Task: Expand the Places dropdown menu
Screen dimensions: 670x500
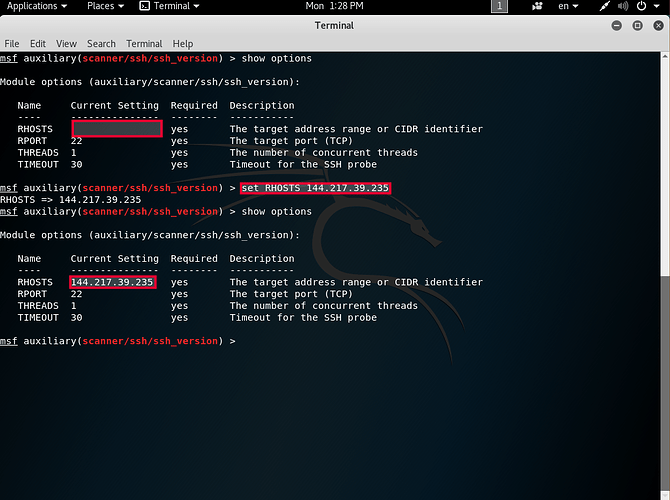Action: pyautogui.click(x=105, y=6)
